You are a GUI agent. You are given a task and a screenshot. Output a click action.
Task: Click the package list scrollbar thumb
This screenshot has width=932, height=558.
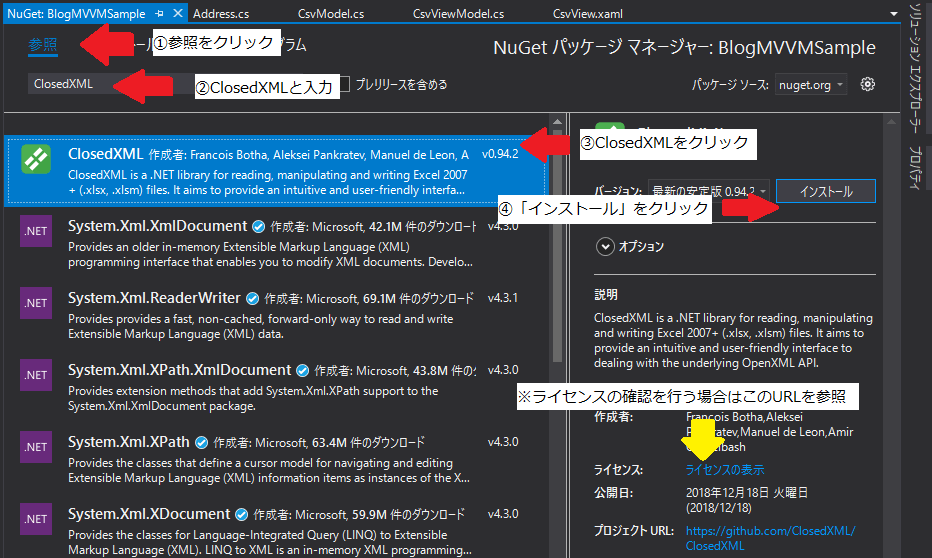(557, 247)
